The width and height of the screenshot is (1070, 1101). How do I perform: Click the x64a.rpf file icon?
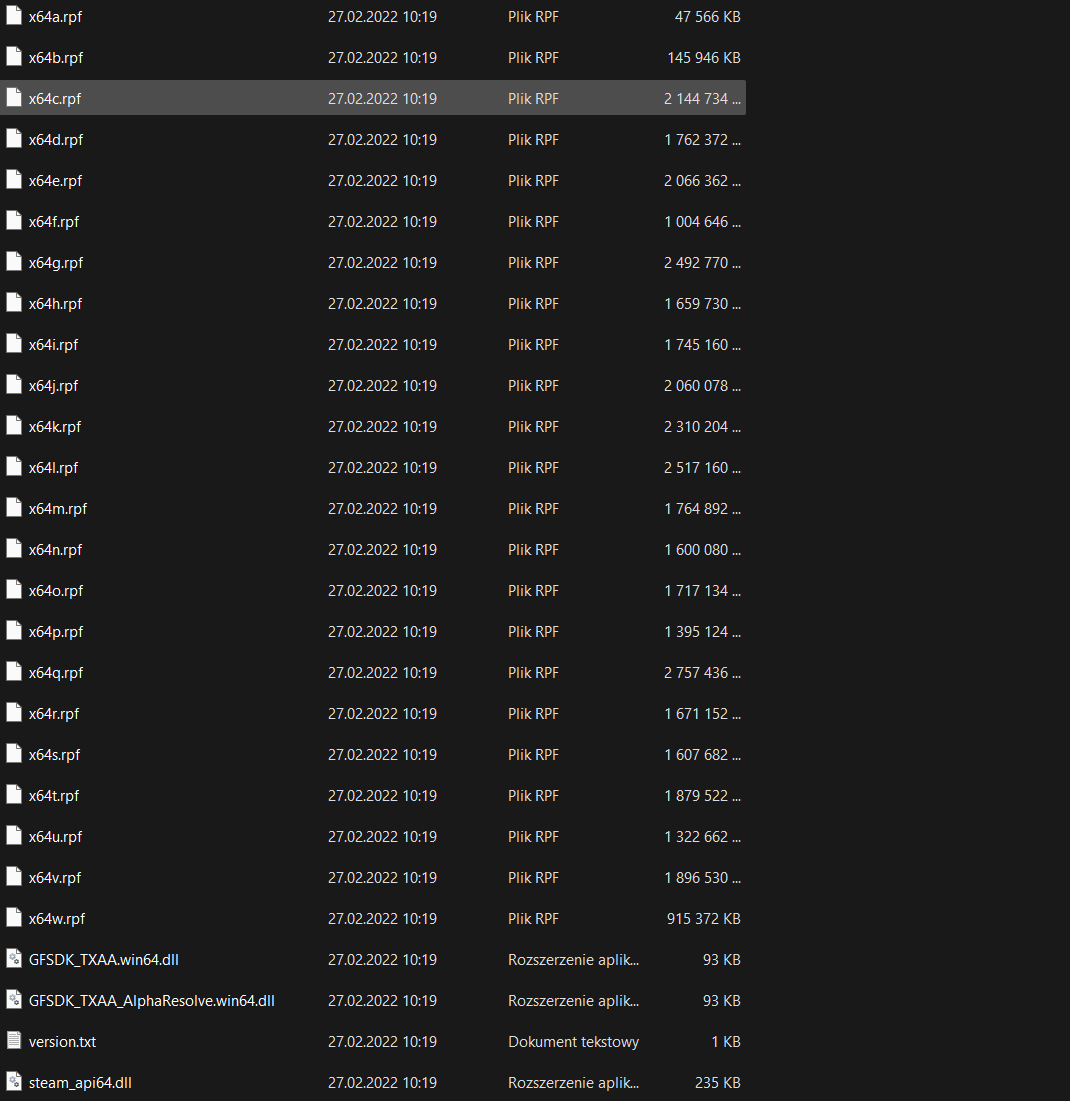pyautogui.click(x=14, y=17)
